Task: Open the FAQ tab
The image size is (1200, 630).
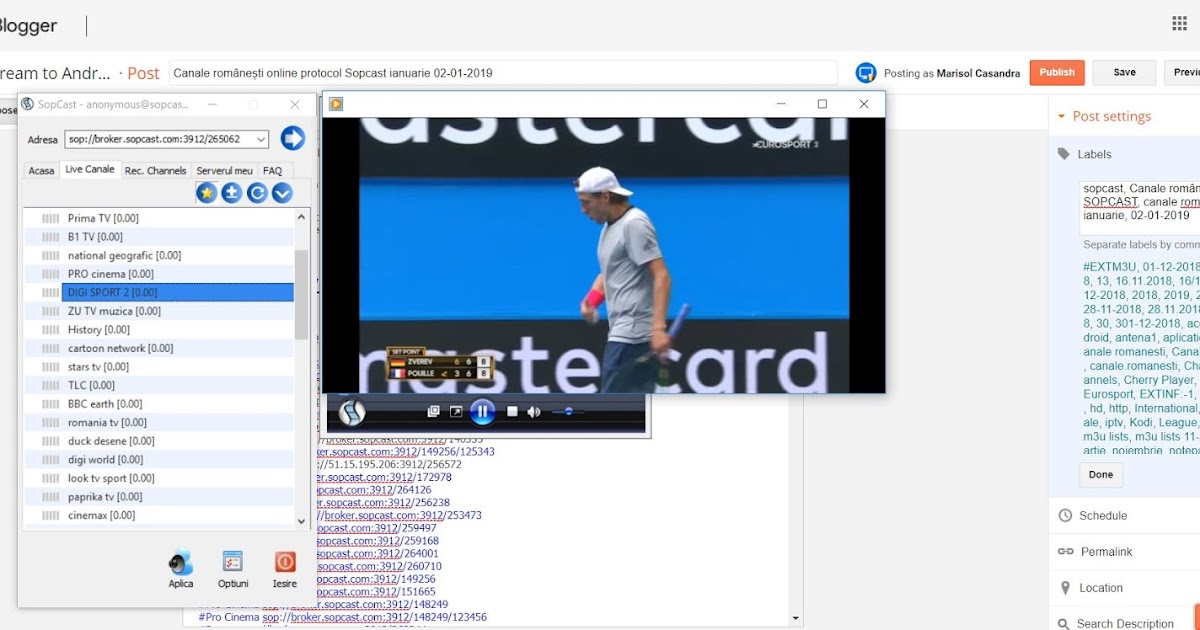Action: (272, 170)
